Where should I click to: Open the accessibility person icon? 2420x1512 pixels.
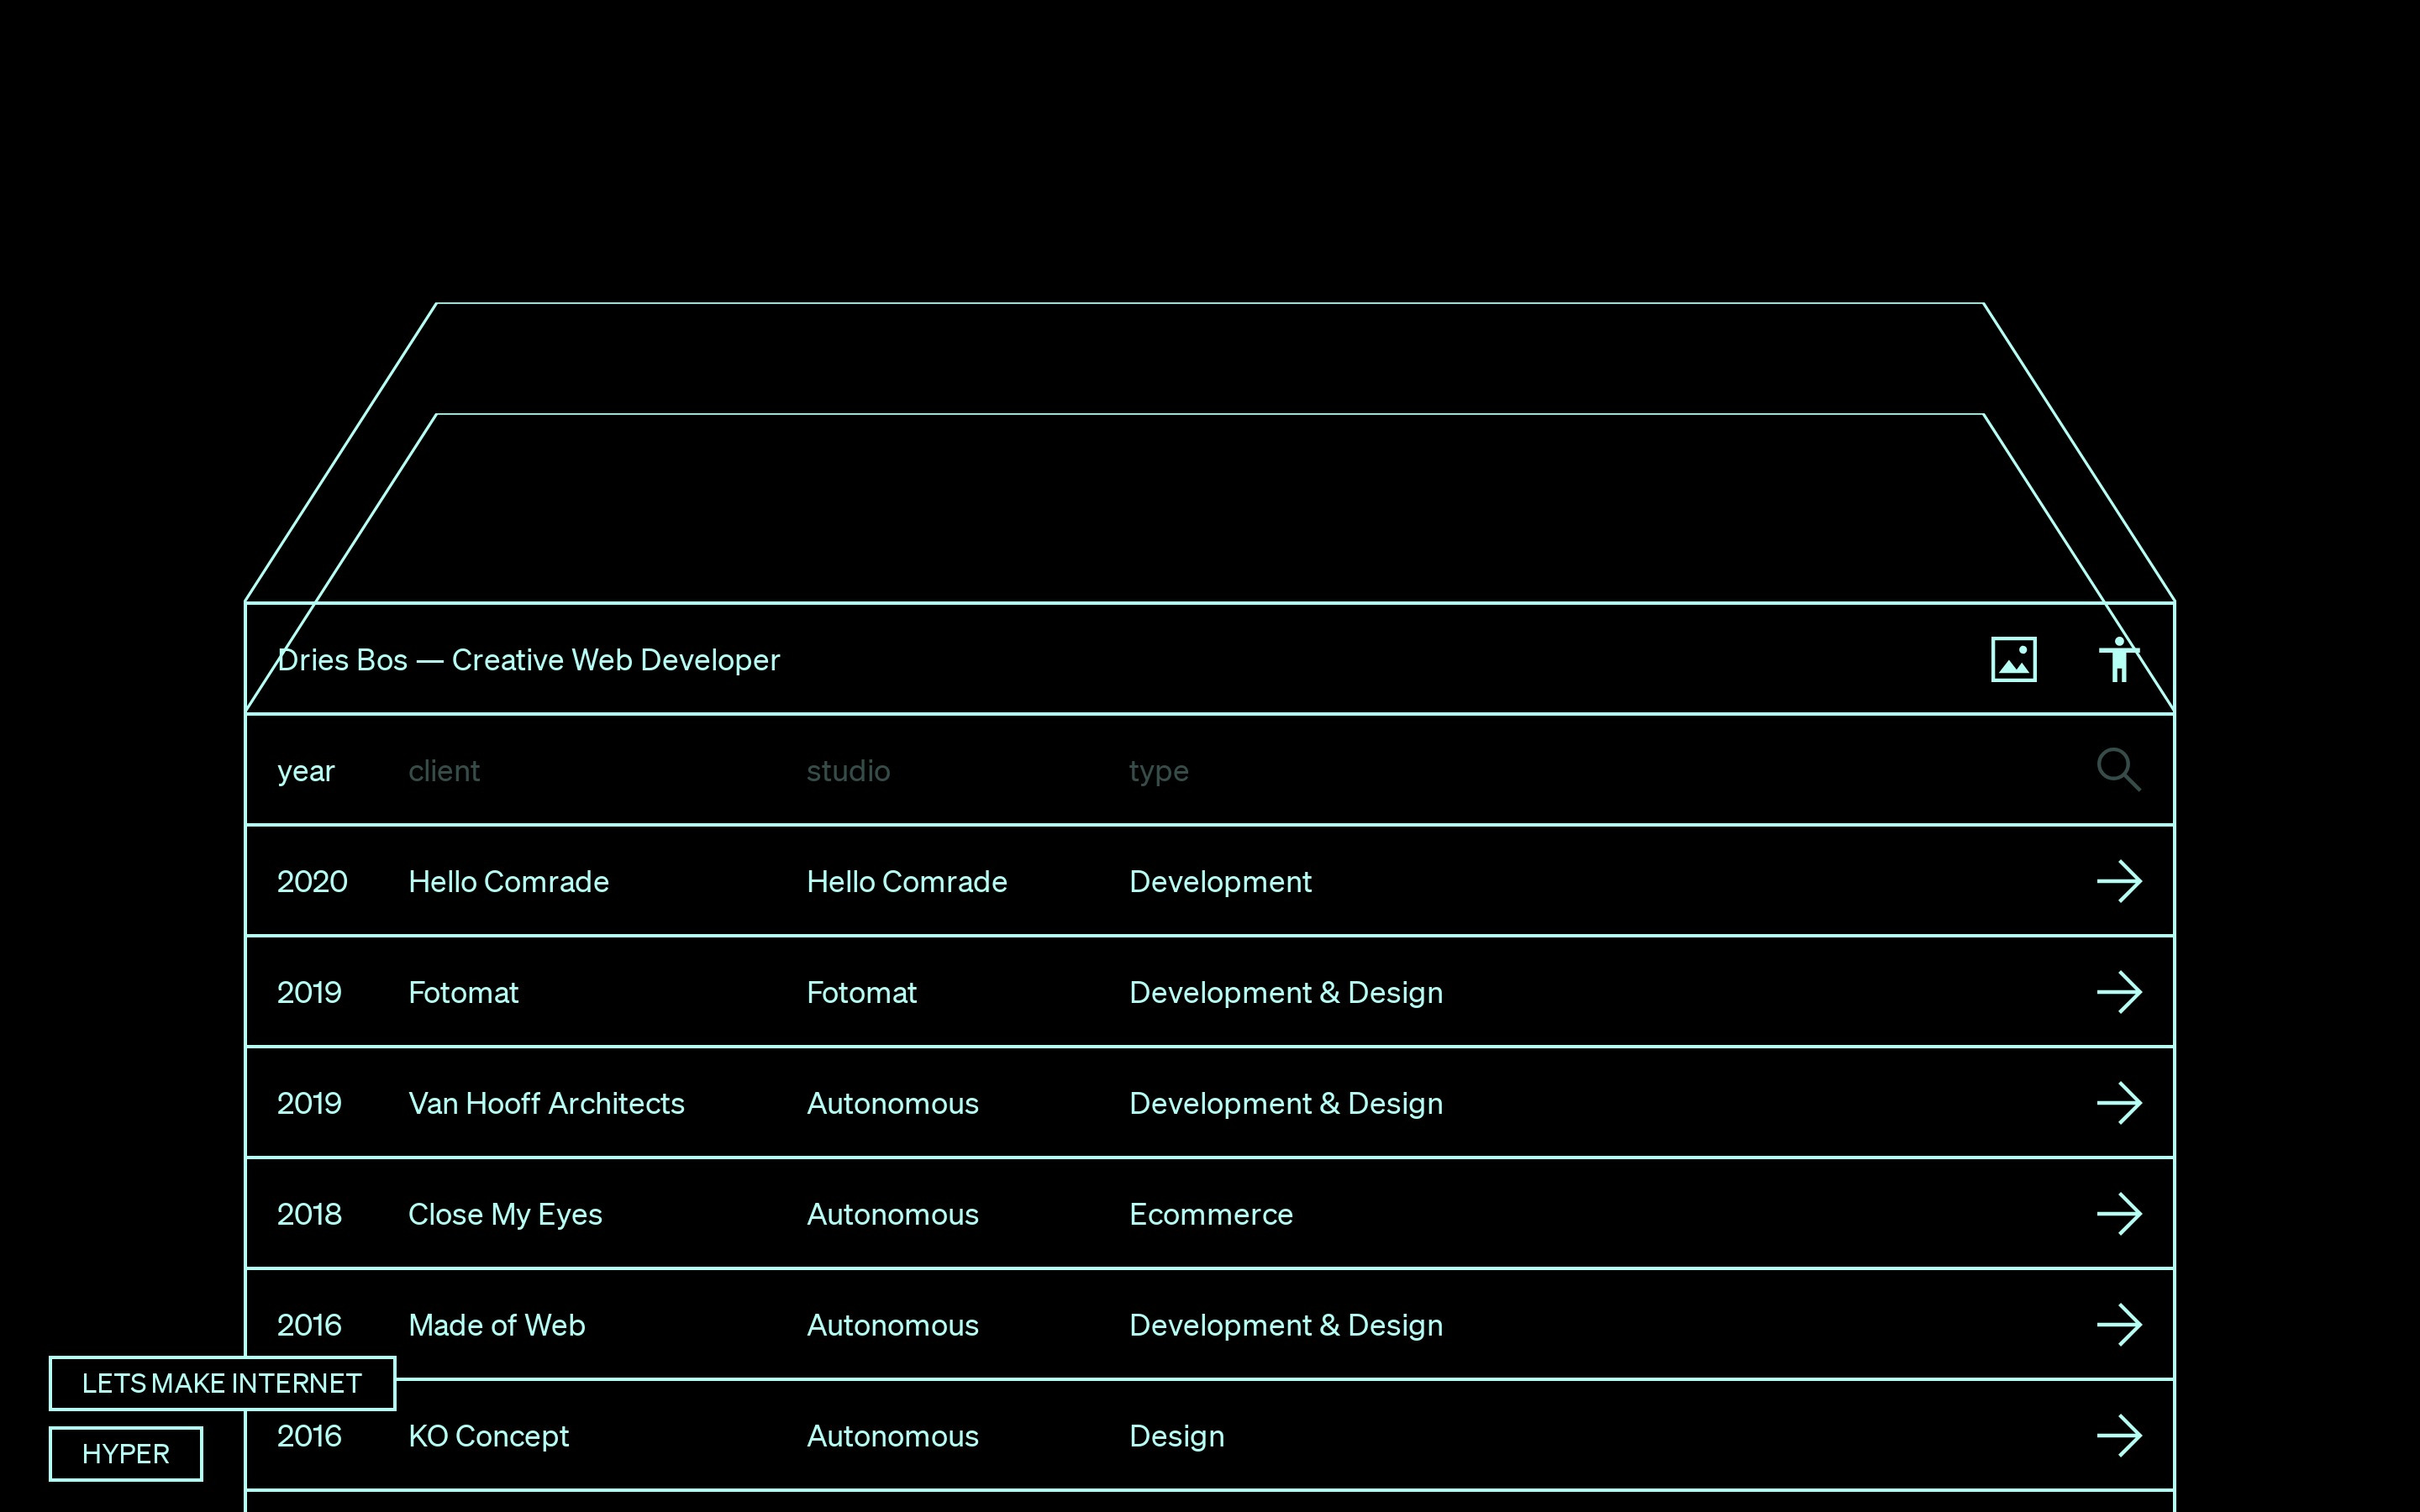coord(2118,660)
